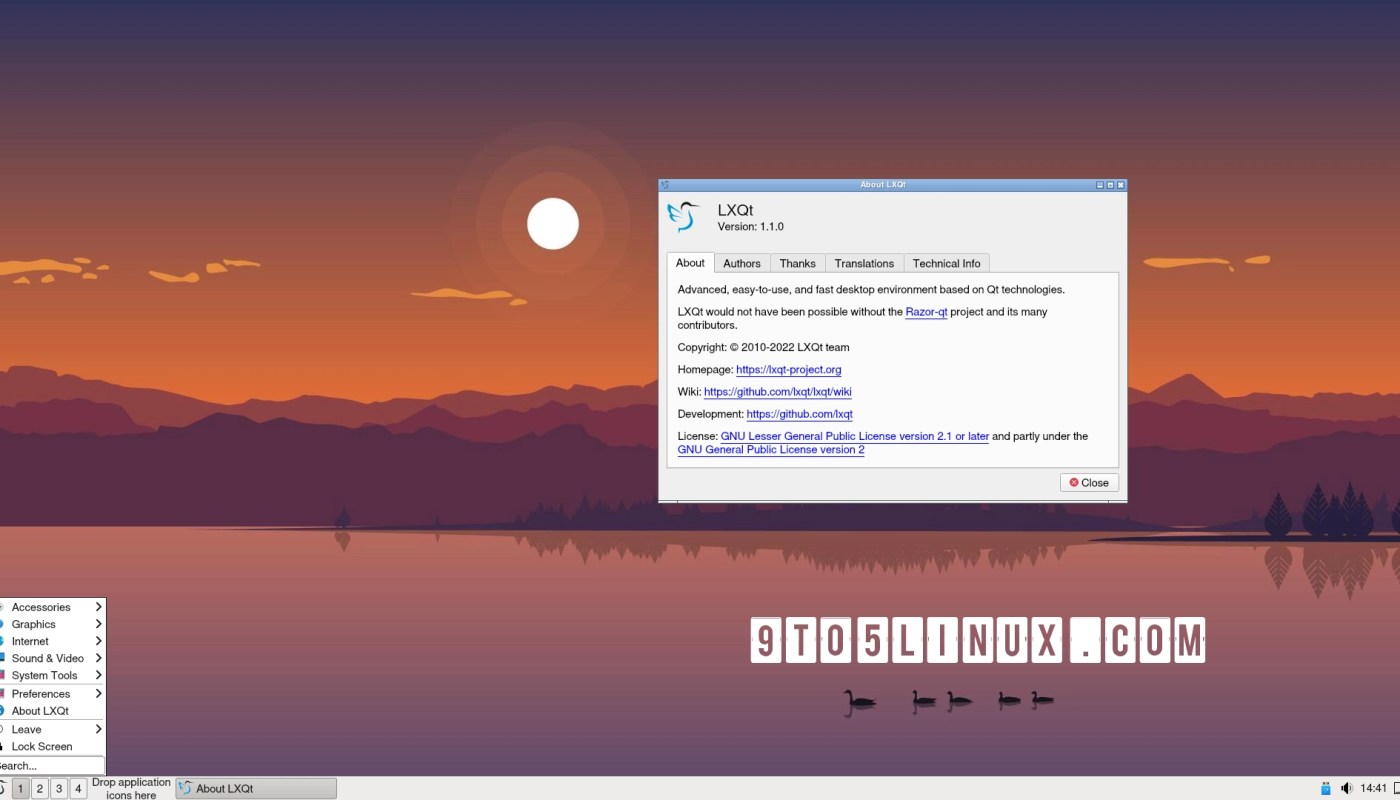Switch to the Authors tab
1400x800 pixels.
[x=742, y=263]
